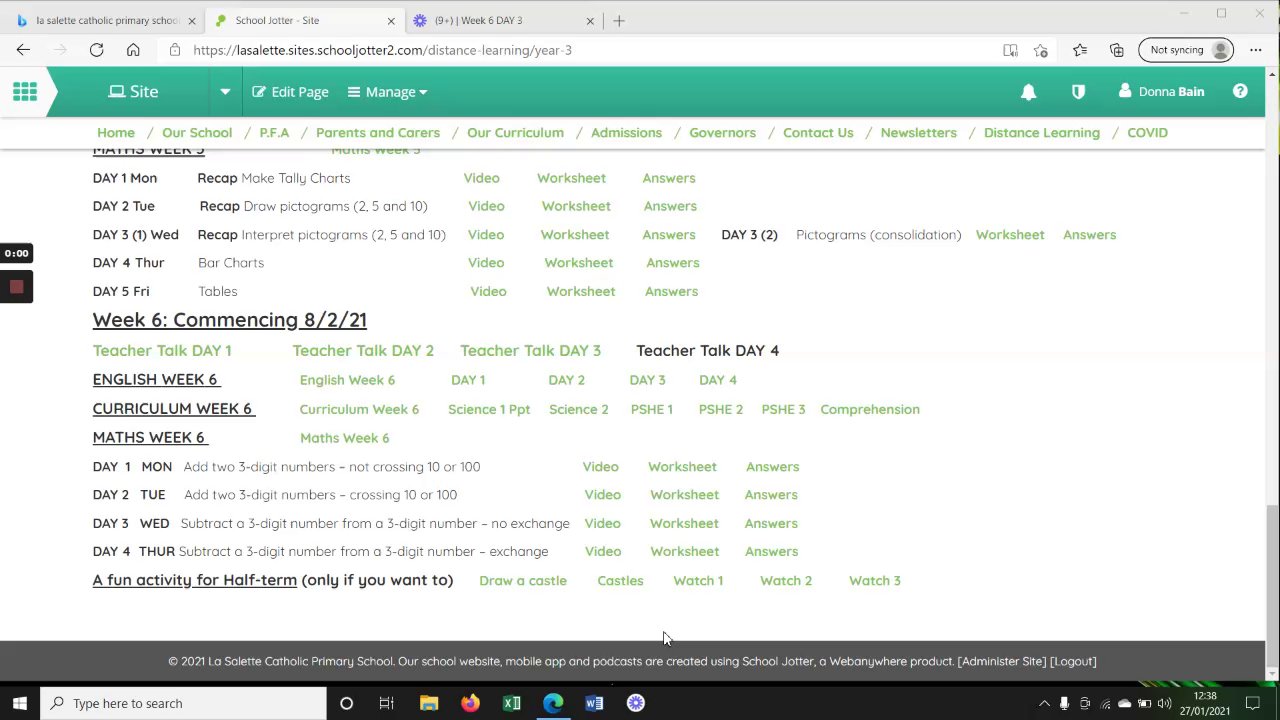Image resolution: width=1280 pixels, height=720 pixels.
Task: Open the School Jotter apps grid icon
Action: [x=25, y=92]
